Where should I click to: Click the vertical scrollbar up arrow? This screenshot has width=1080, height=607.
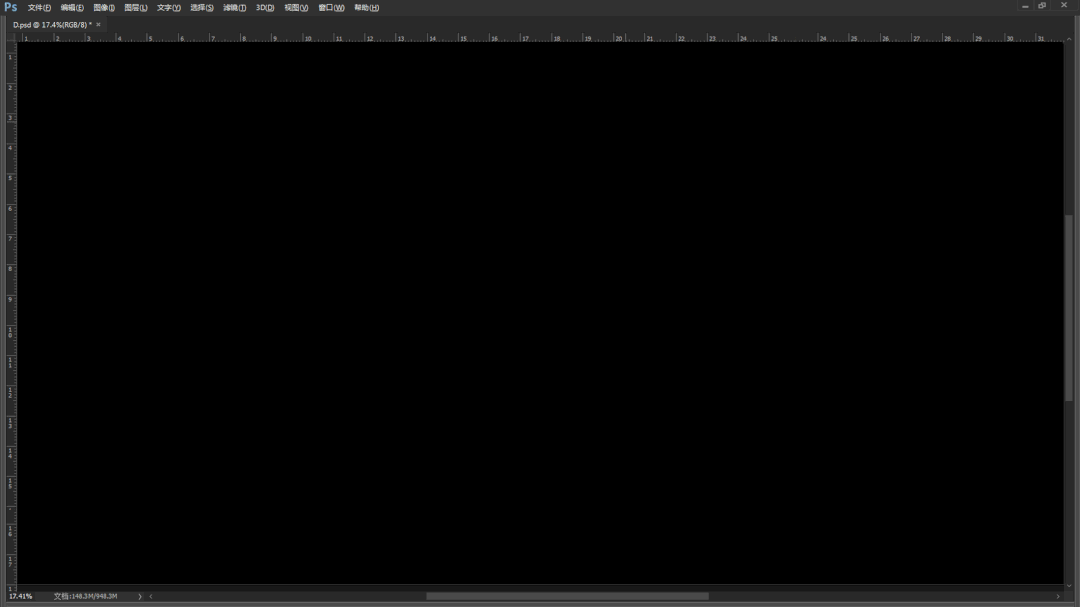(x=1069, y=39)
